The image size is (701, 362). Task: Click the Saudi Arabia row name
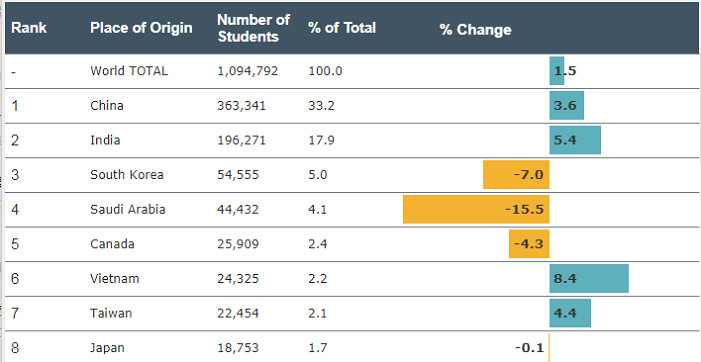(128, 209)
